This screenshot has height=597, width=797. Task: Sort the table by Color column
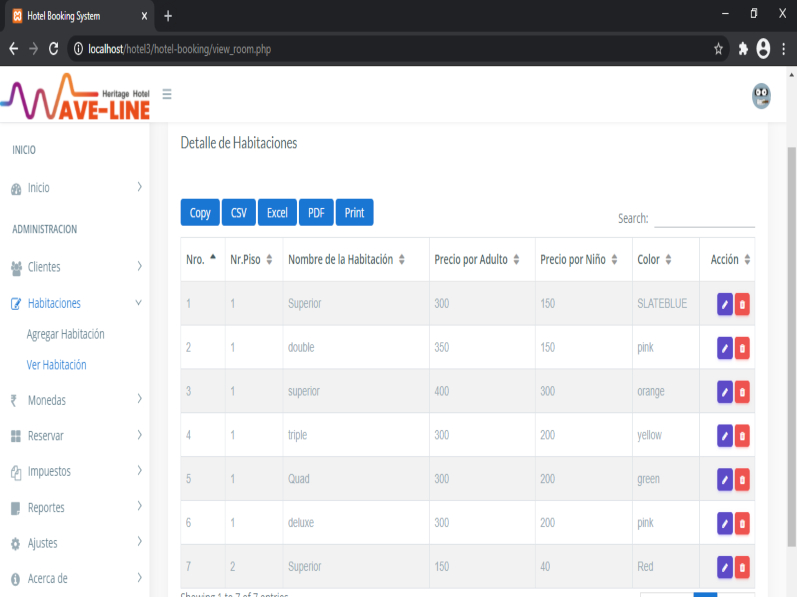(654, 260)
